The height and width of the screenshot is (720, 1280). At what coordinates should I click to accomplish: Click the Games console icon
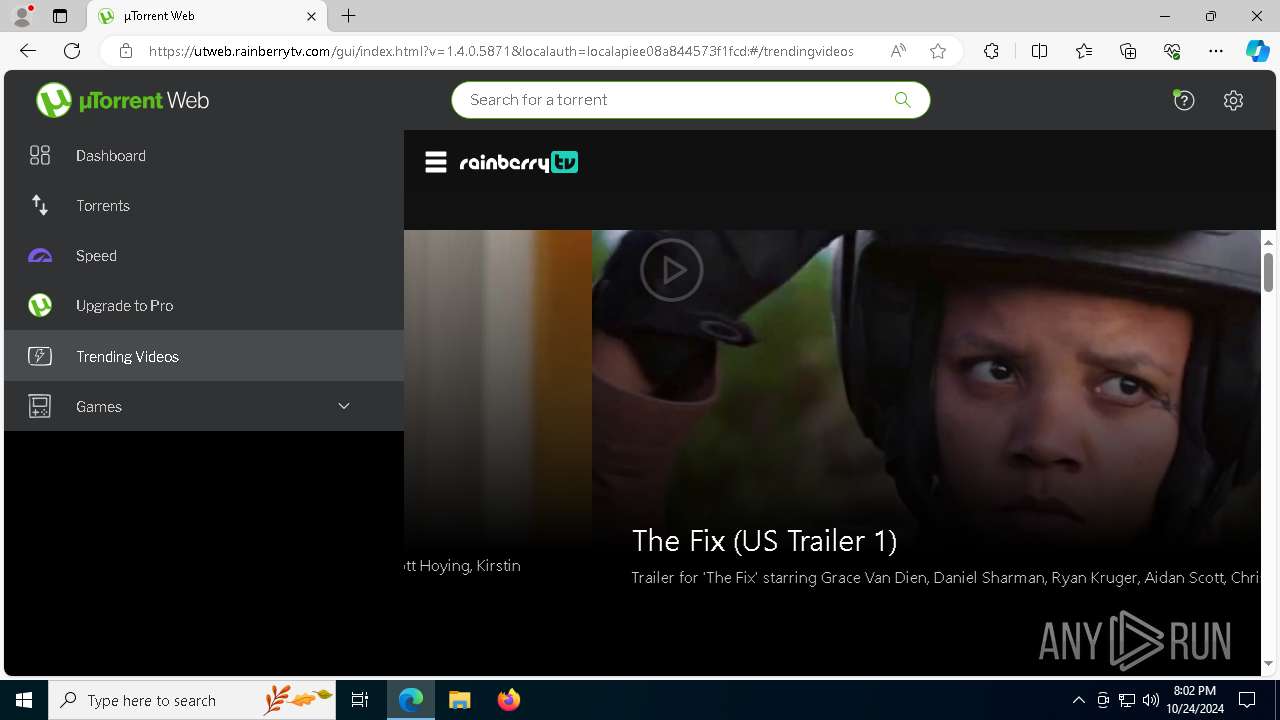coord(40,406)
